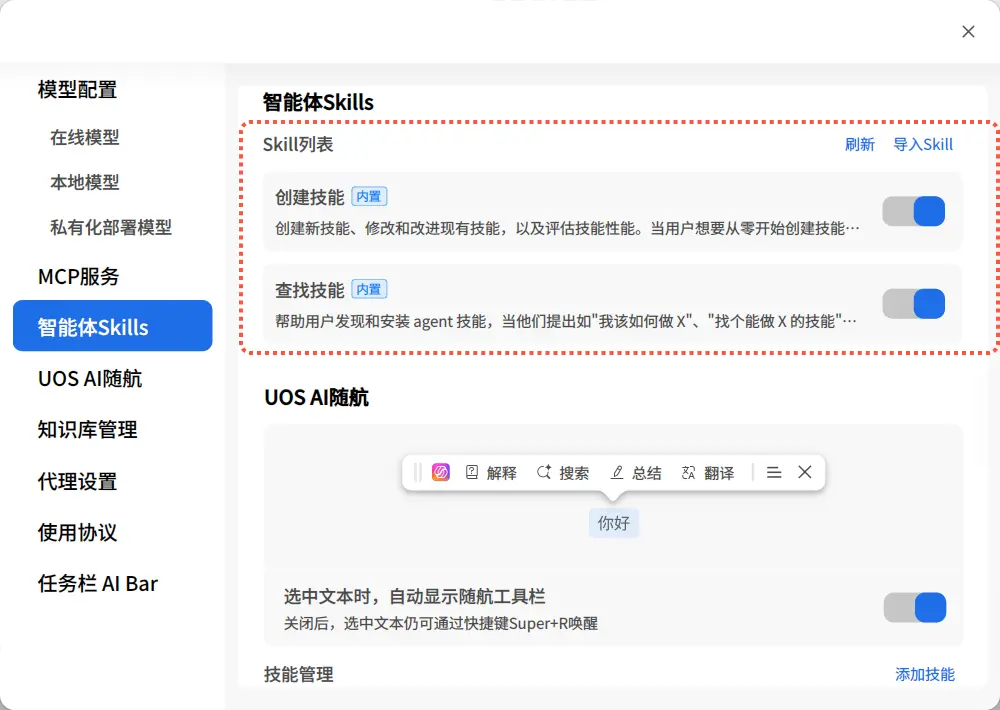The width and height of the screenshot is (1000, 710).
Task: Open the 模型配置 section in sidebar
Action: click(x=77, y=90)
